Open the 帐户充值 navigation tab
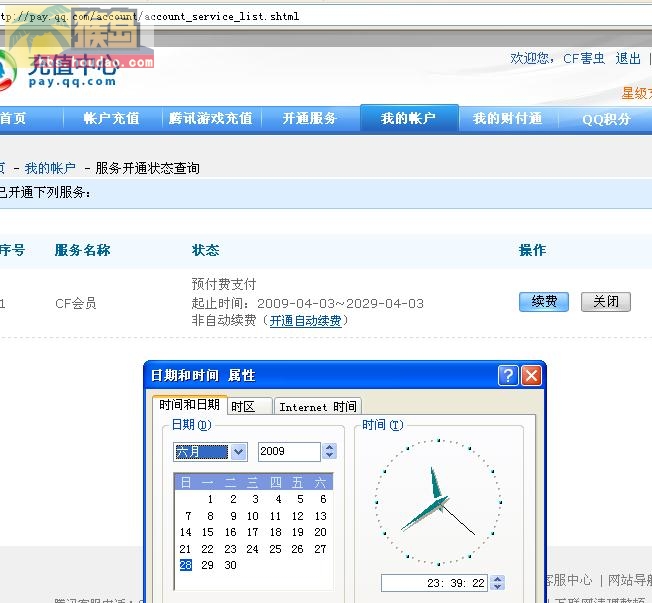652x603 pixels. 111,119
